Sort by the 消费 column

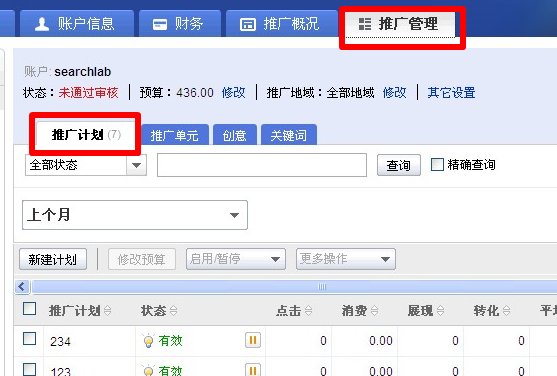(360, 311)
